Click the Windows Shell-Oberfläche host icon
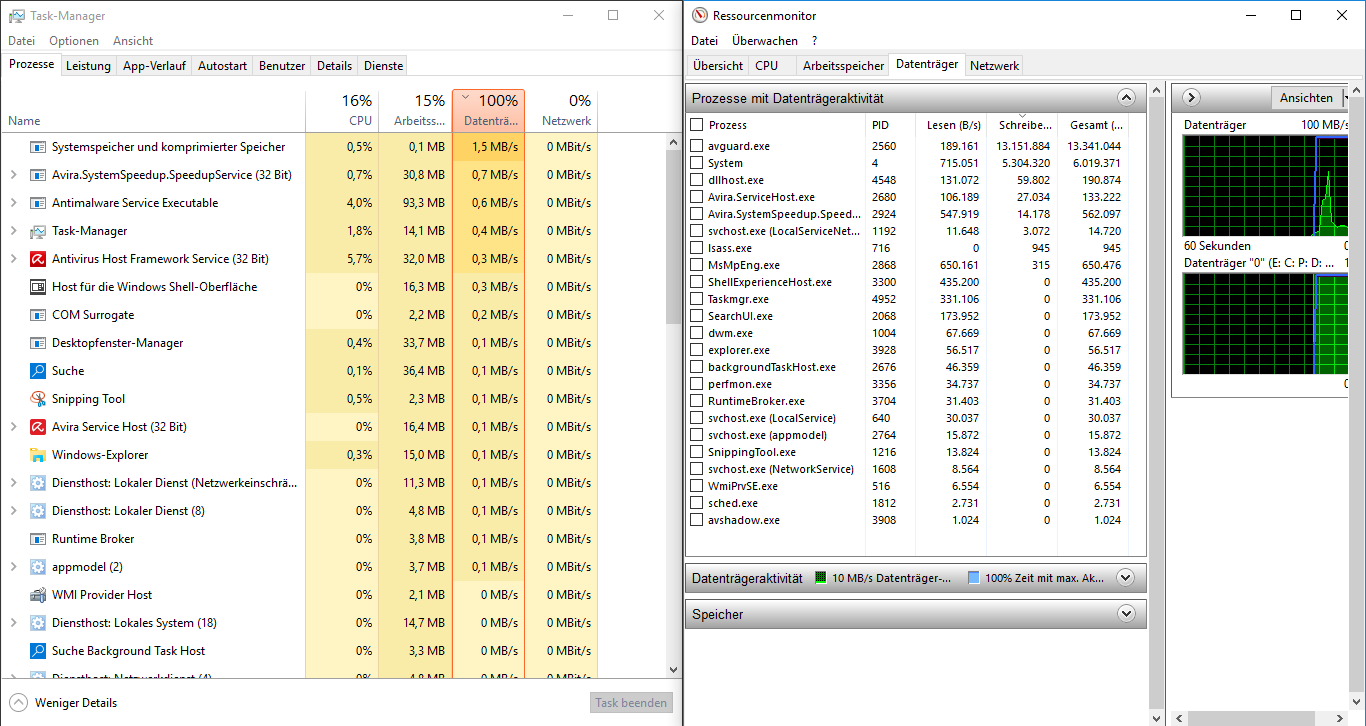1366x726 pixels. 38,287
